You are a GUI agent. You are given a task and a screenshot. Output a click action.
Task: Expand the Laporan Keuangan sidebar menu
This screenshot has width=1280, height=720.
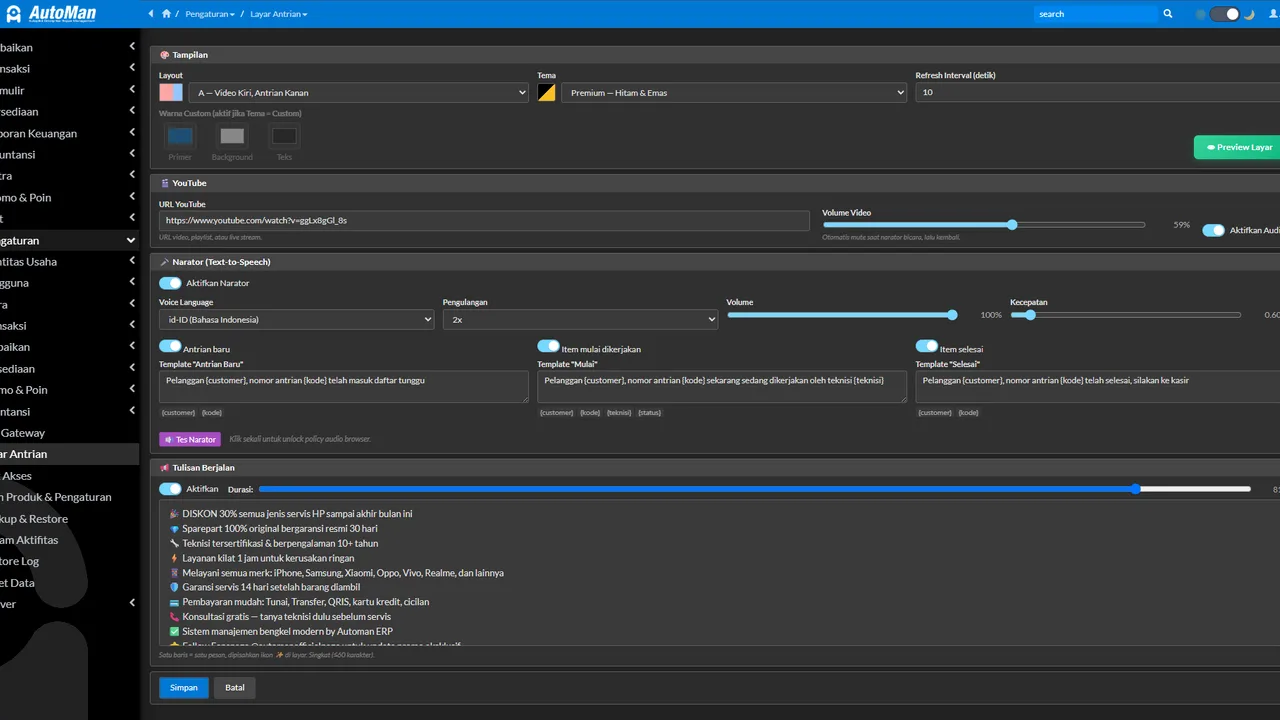click(x=68, y=133)
